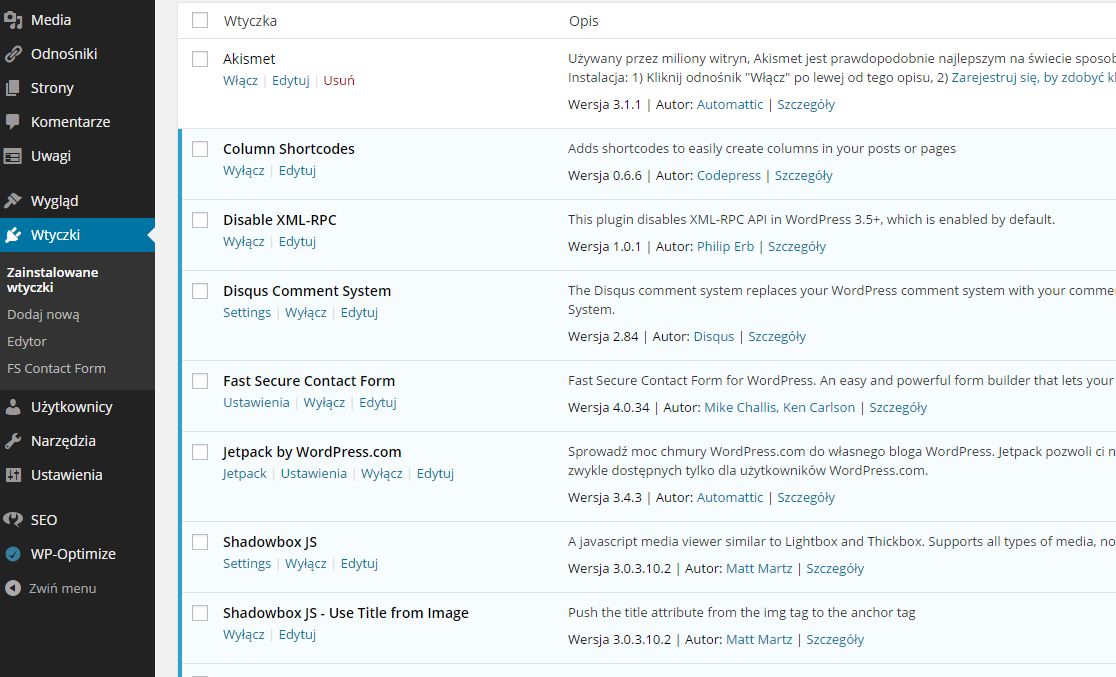Check the Jetpack by WordPress.com checkbox
This screenshot has width=1116, height=677.
click(x=200, y=452)
